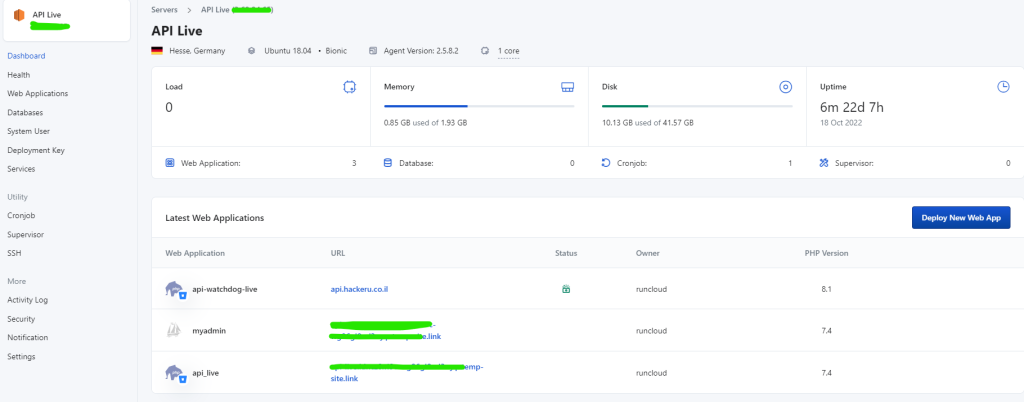Click the green SSL lock status icon
Screen dimensions: 1024x402
click(x=566, y=289)
